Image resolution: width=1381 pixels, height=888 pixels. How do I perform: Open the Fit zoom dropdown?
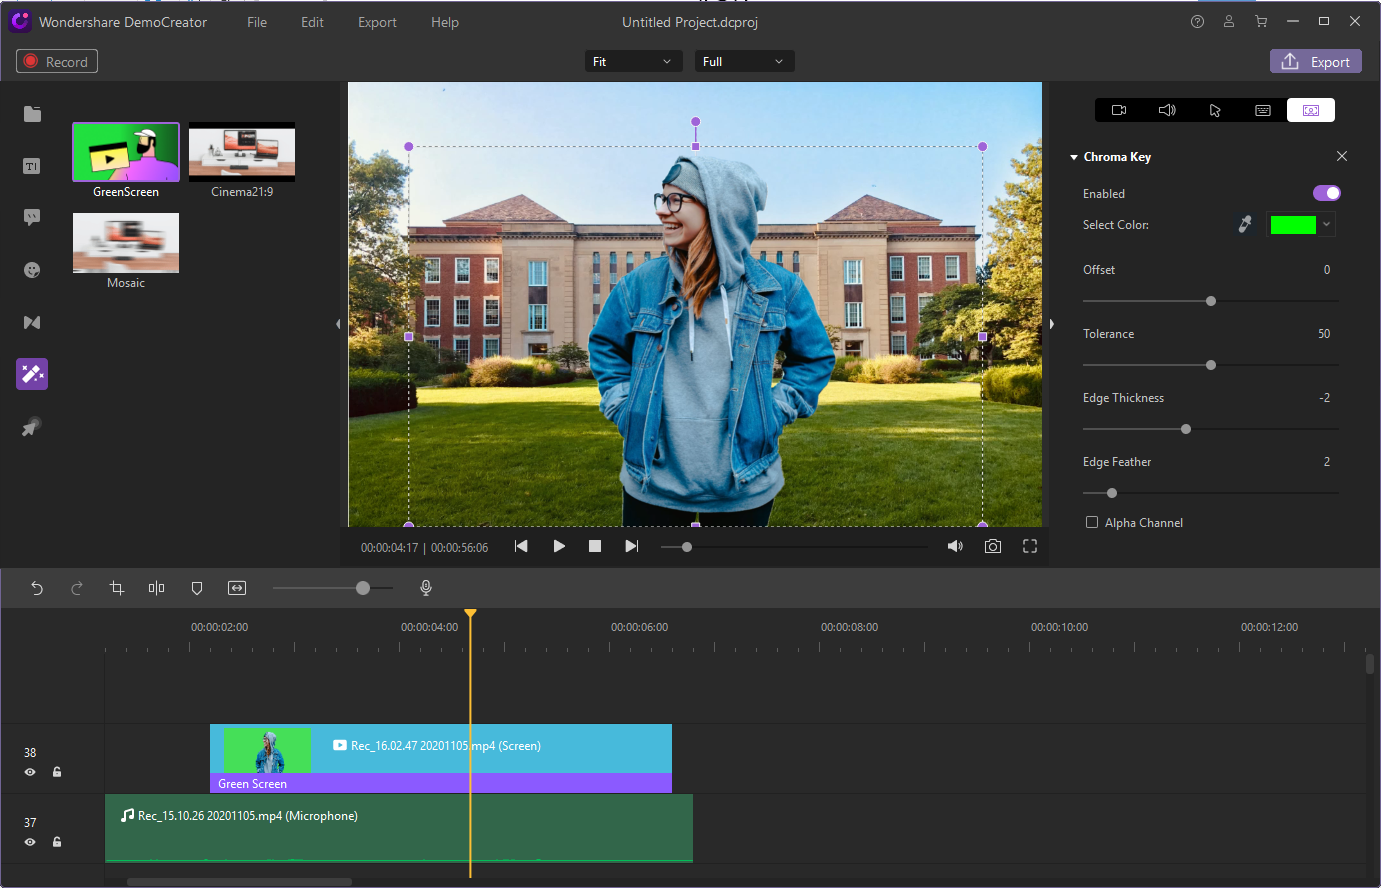pos(634,62)
